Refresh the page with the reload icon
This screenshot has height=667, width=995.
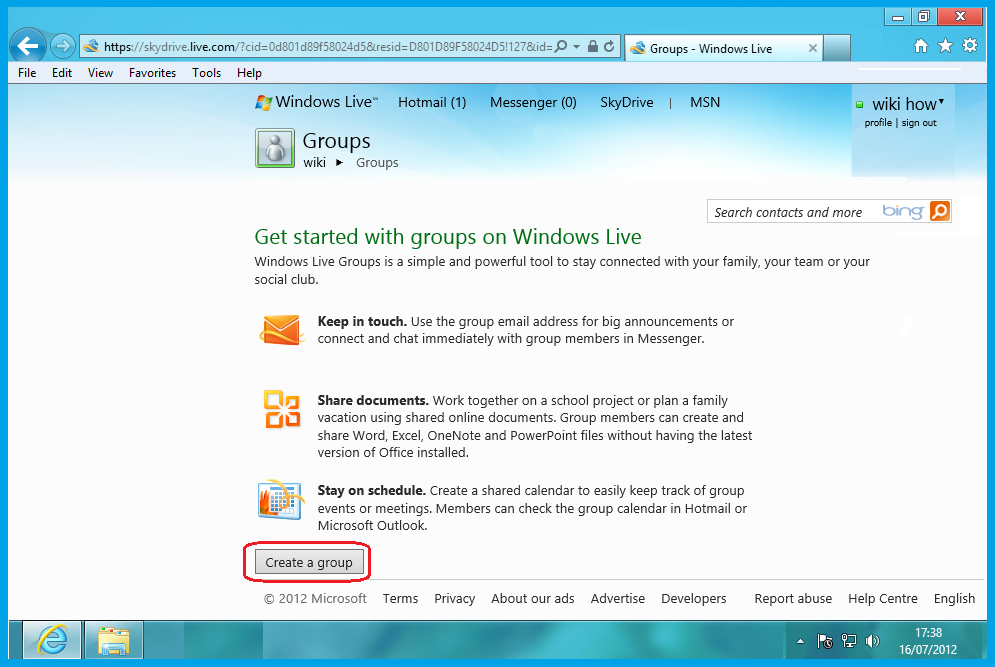[609, 46]
